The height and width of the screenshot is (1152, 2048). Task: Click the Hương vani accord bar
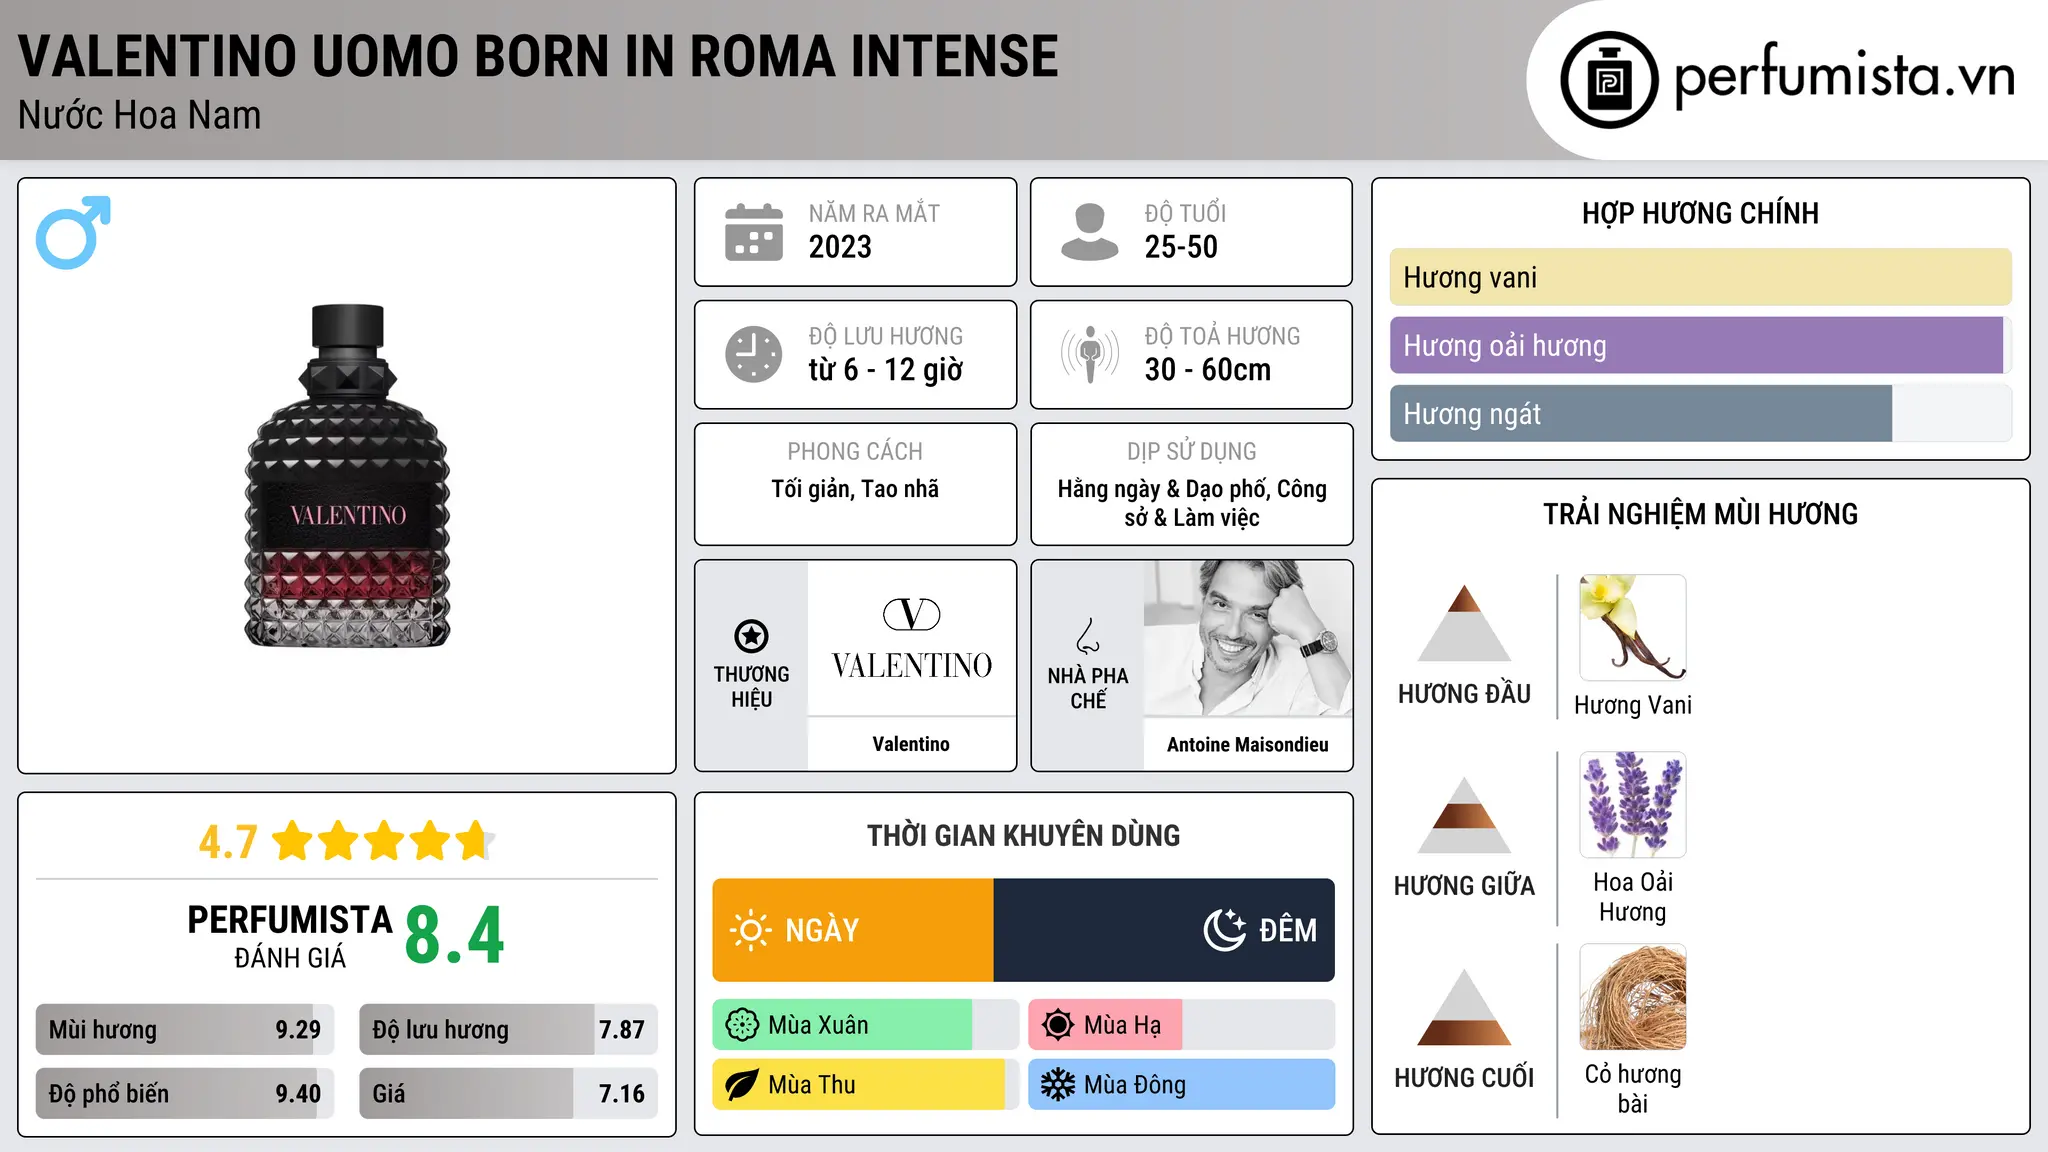1701,277
